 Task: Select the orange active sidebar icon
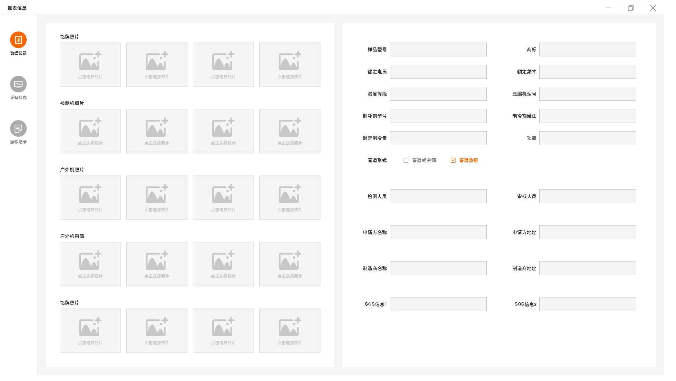[x=18, y=40]
